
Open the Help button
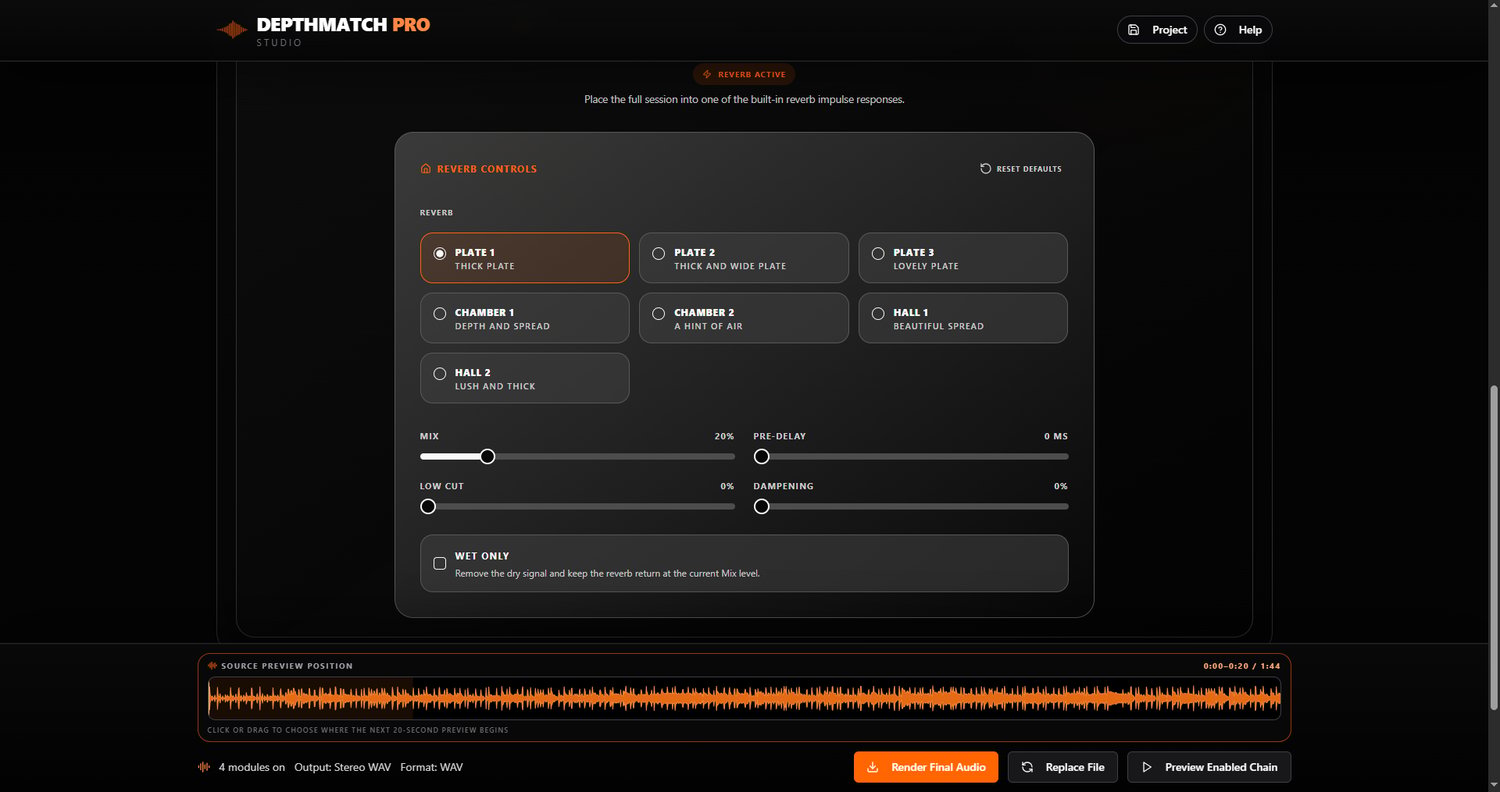(1238, 30)
